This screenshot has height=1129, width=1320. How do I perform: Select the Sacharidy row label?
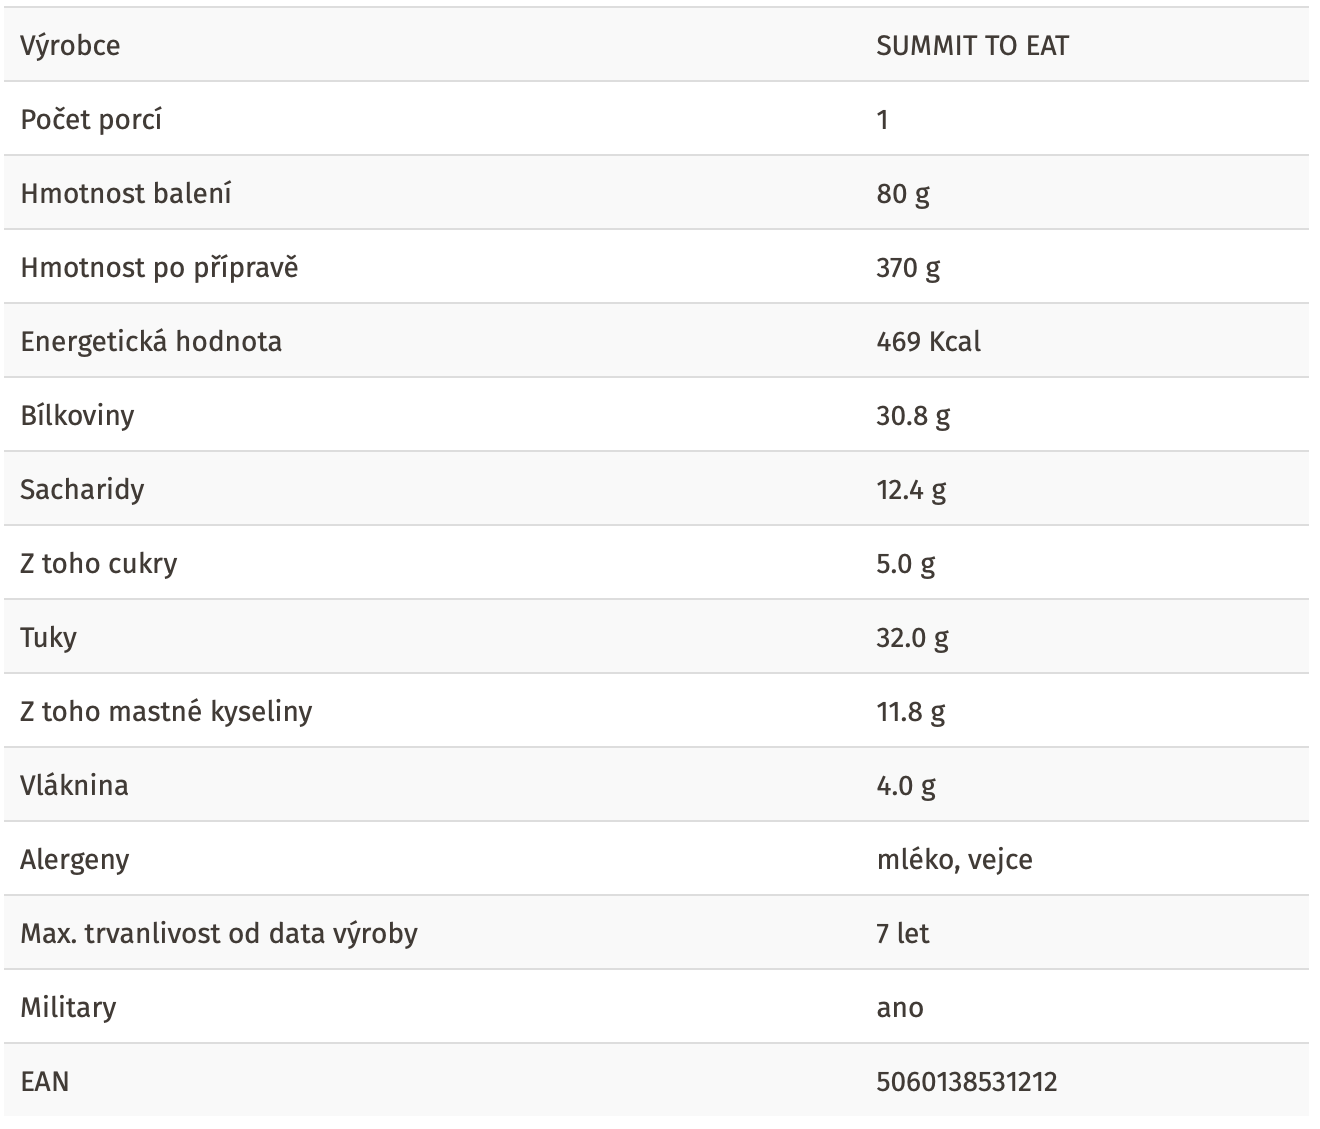pyautogui.click(x=82, y=490)
